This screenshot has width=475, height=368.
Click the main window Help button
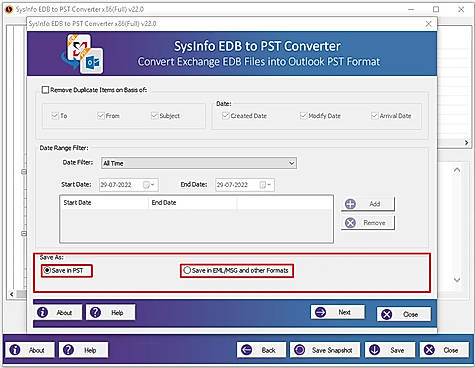point(83,350)
